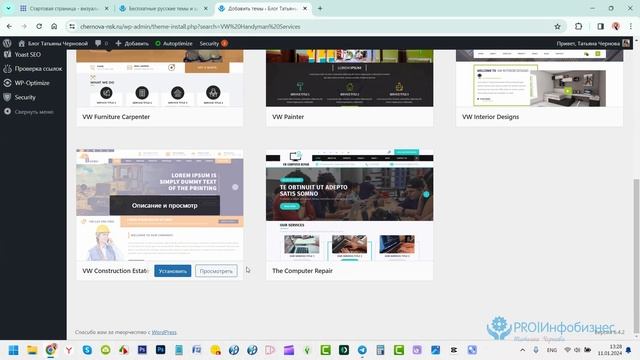
Task: Go back in browser history
Action: 9,26
